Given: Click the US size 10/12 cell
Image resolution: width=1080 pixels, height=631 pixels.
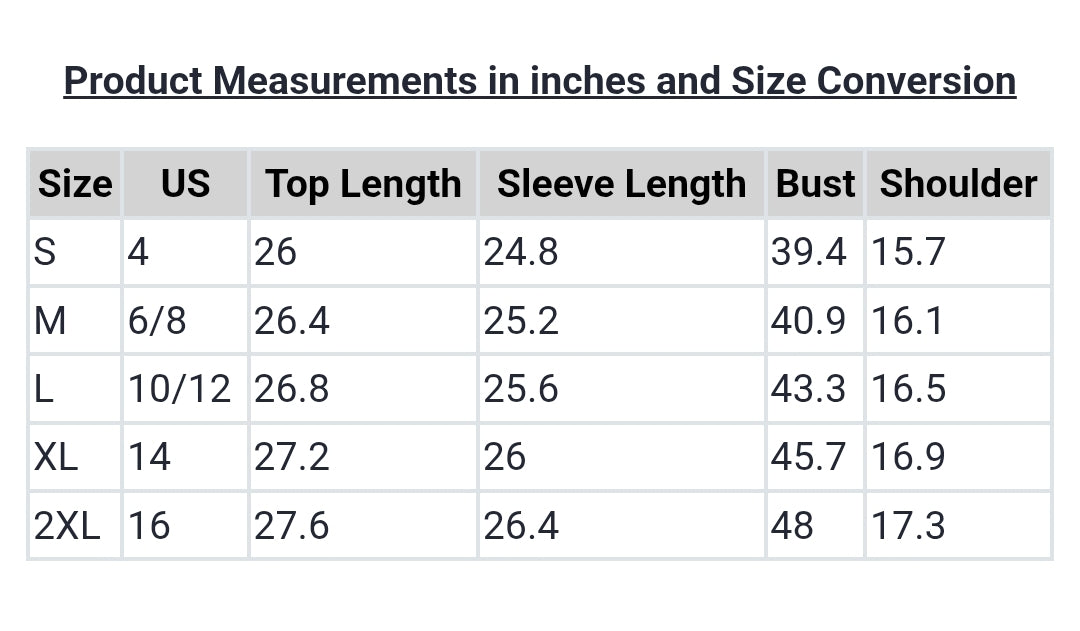Looking at the screenshot, I should point(179,389).
